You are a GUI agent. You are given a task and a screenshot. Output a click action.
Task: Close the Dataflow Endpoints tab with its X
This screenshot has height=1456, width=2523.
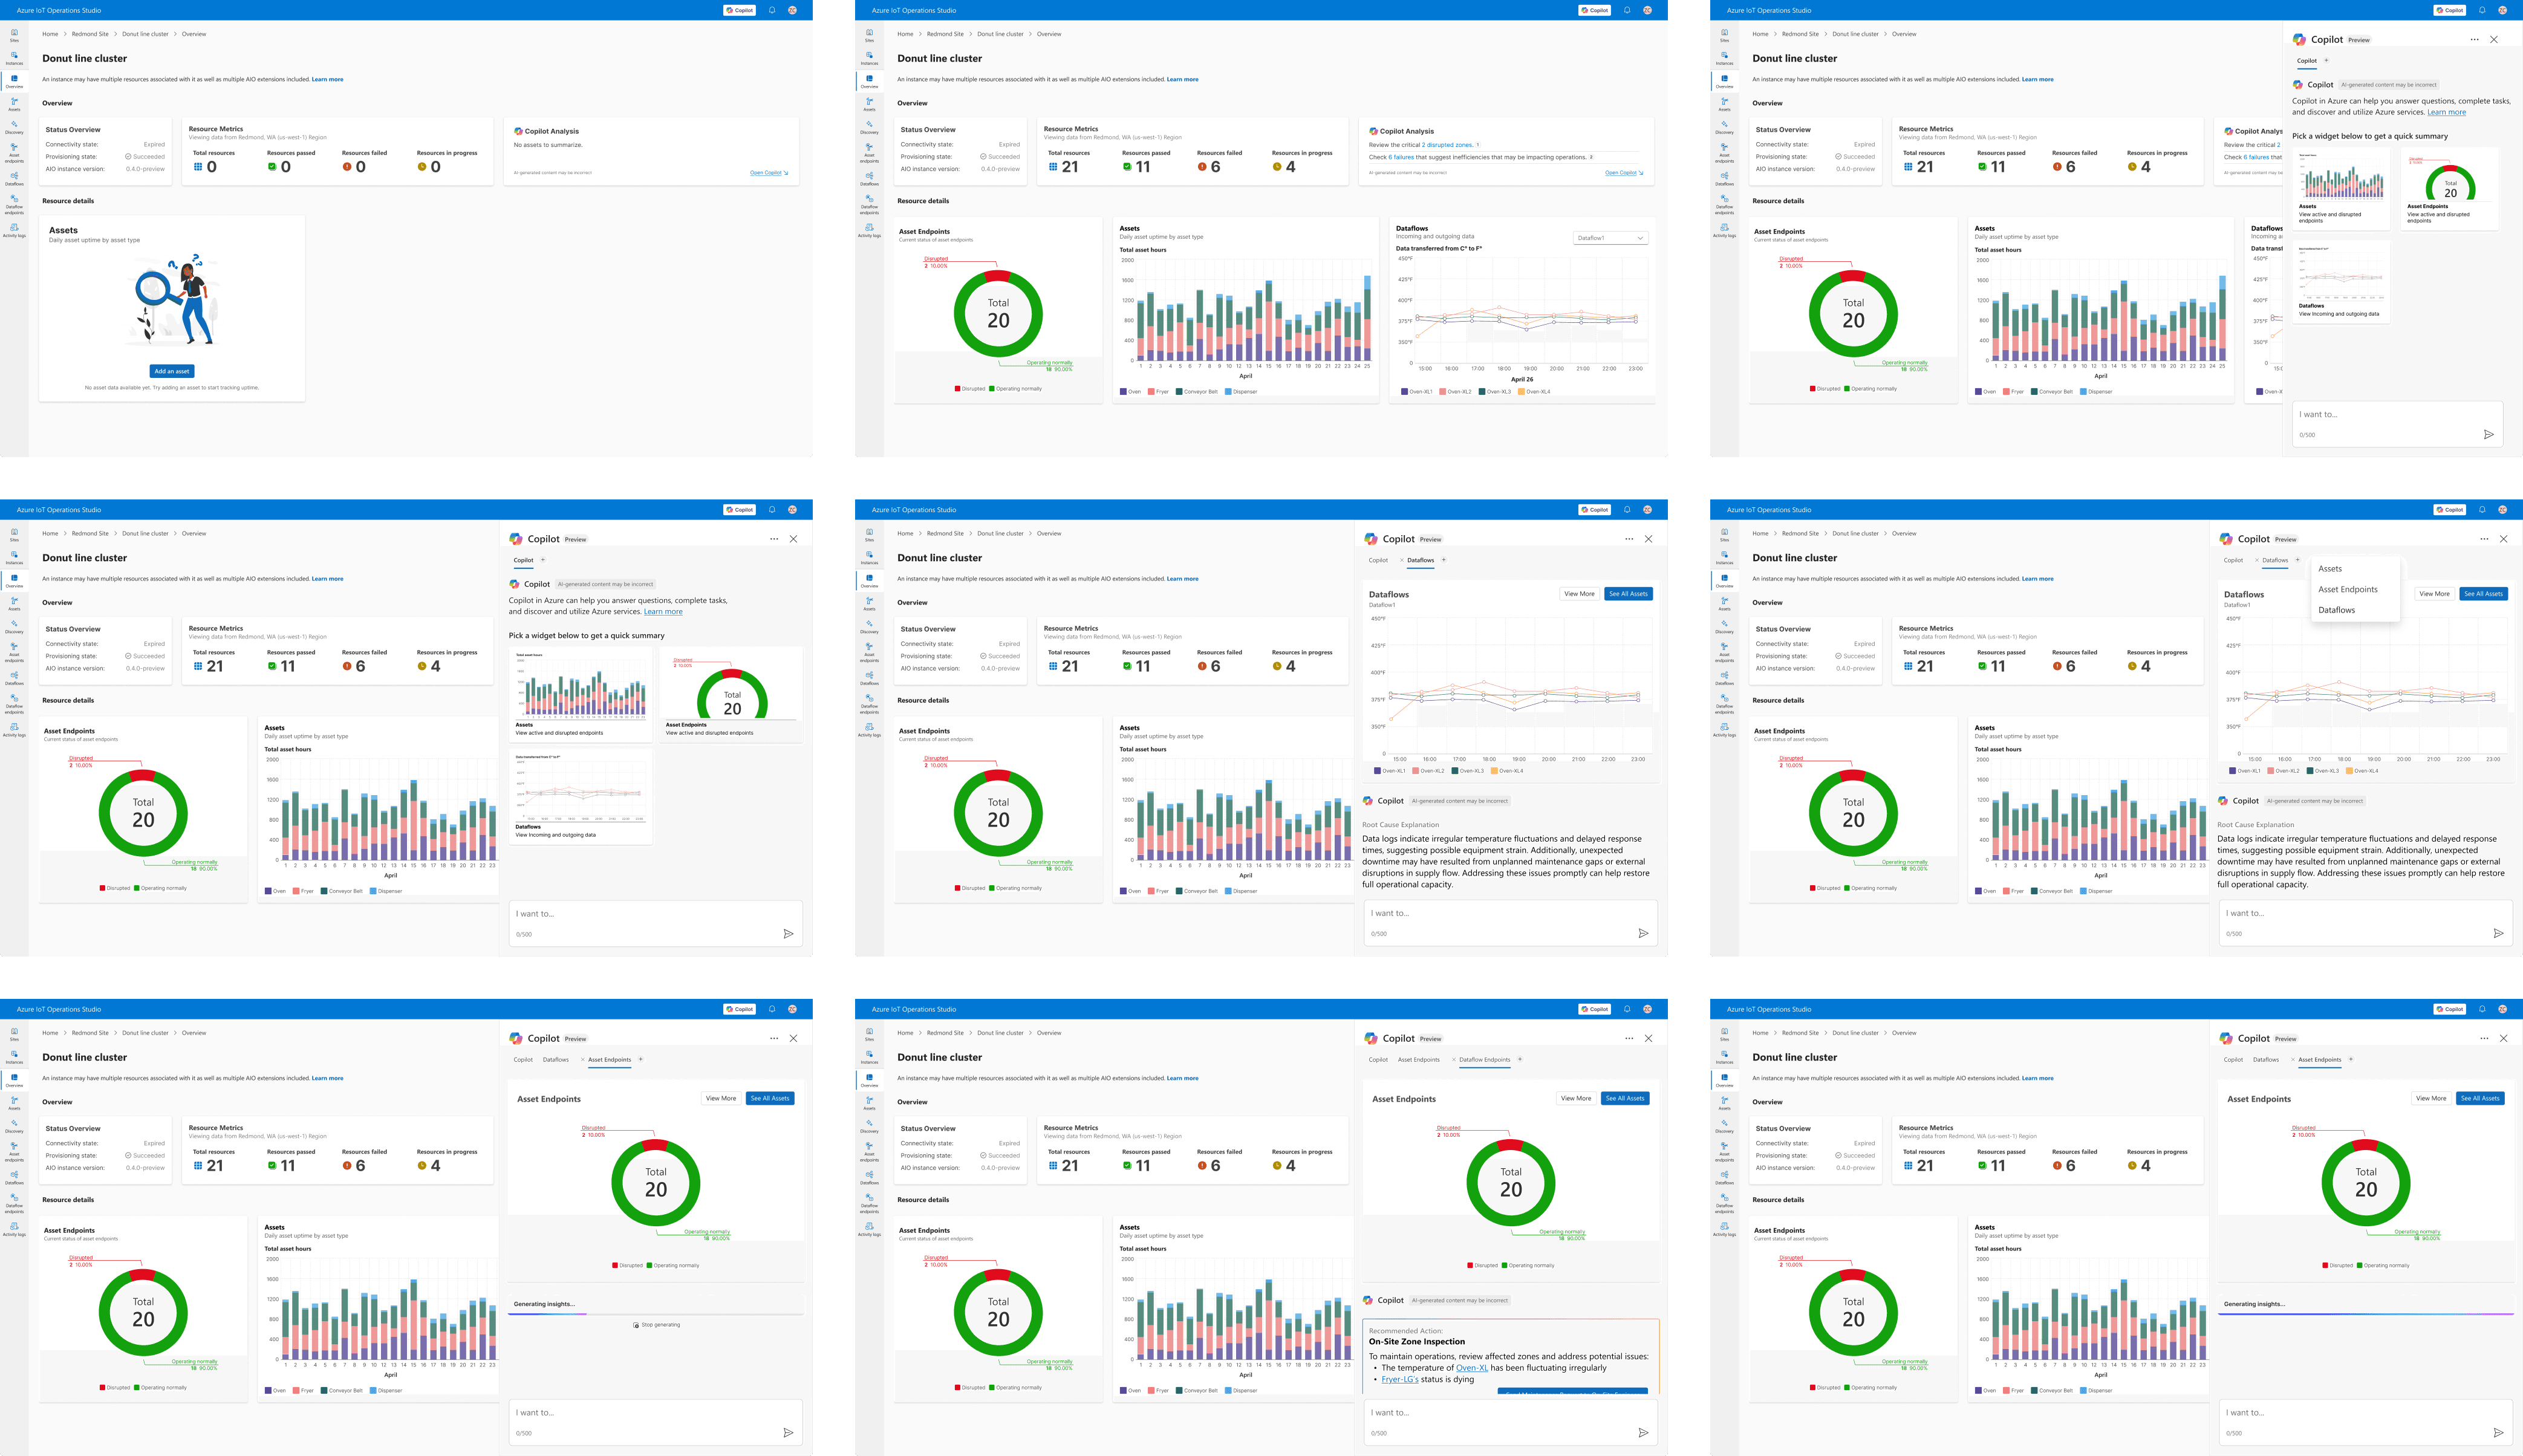(1453, 1059)
